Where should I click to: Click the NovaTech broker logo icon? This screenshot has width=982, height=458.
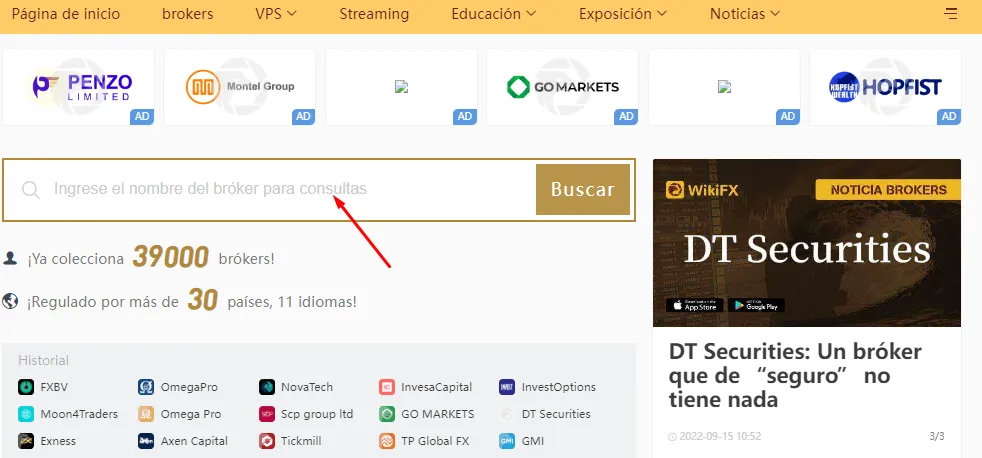click(267, 387)
